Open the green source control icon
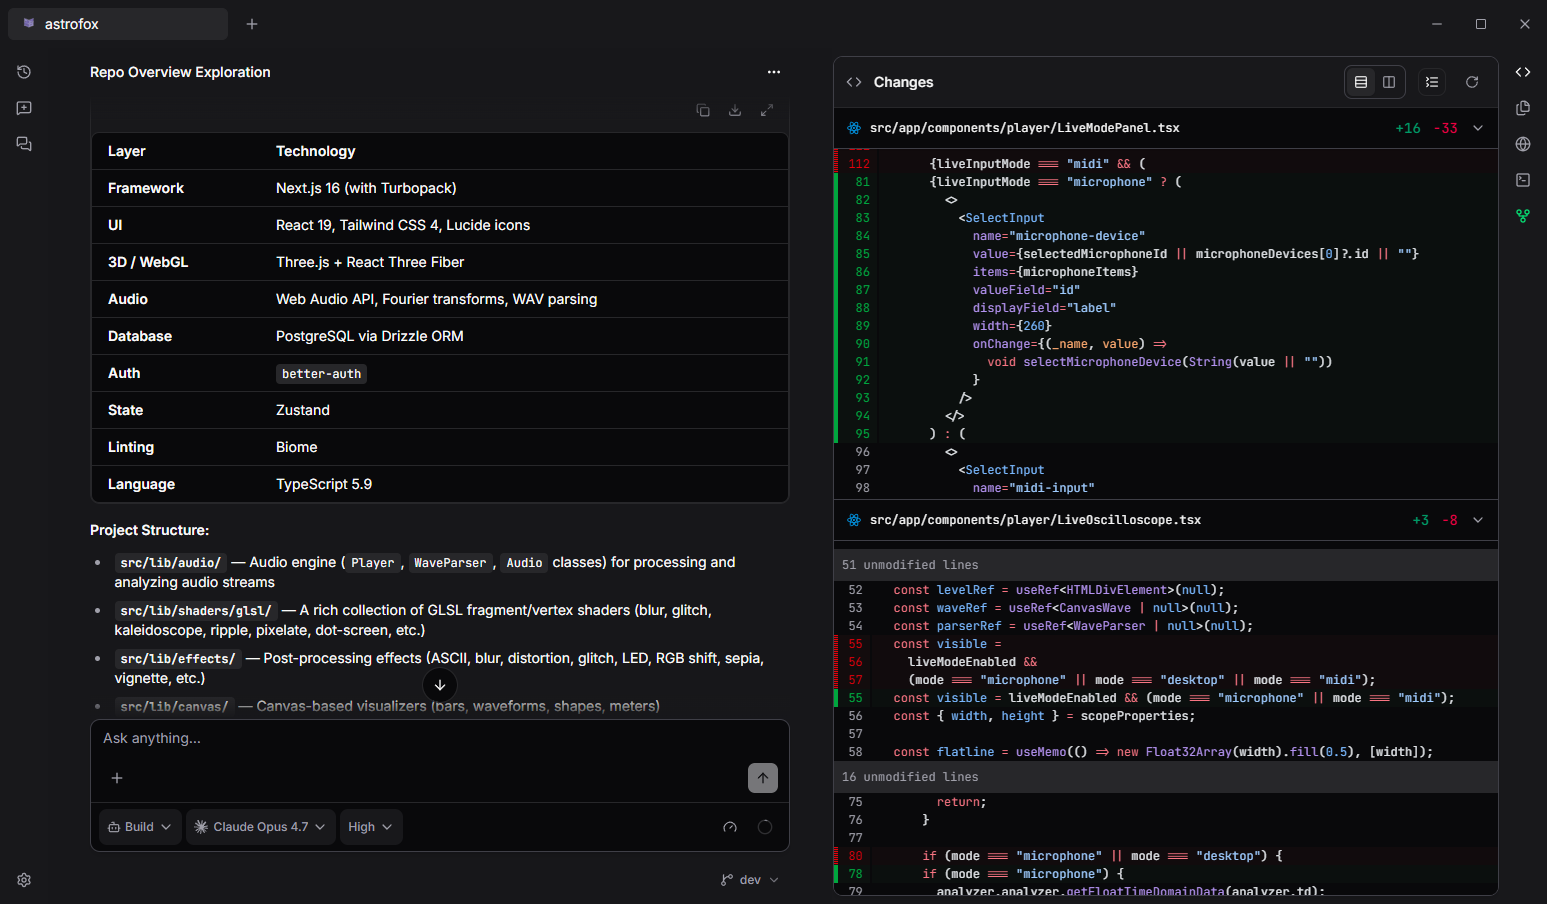1547x904 pixels. click(x=1523, y=216)
